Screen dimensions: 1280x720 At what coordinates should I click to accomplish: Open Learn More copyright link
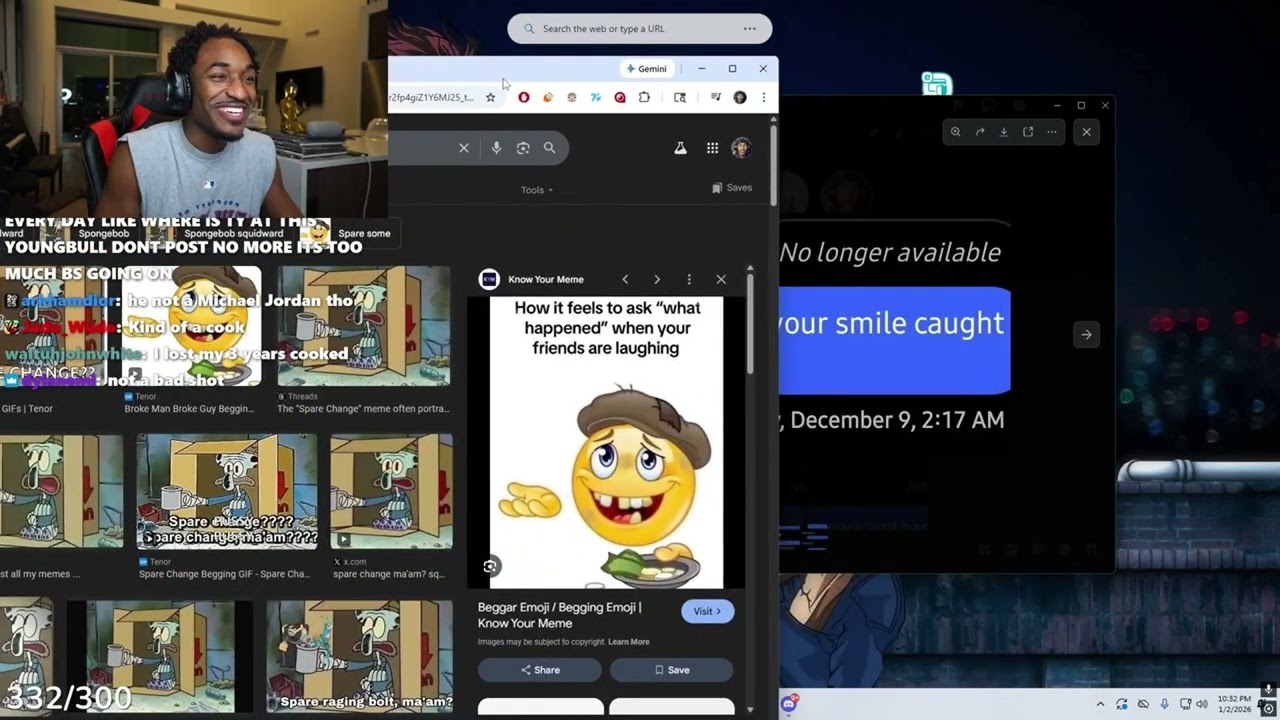[x=629, y=642]
